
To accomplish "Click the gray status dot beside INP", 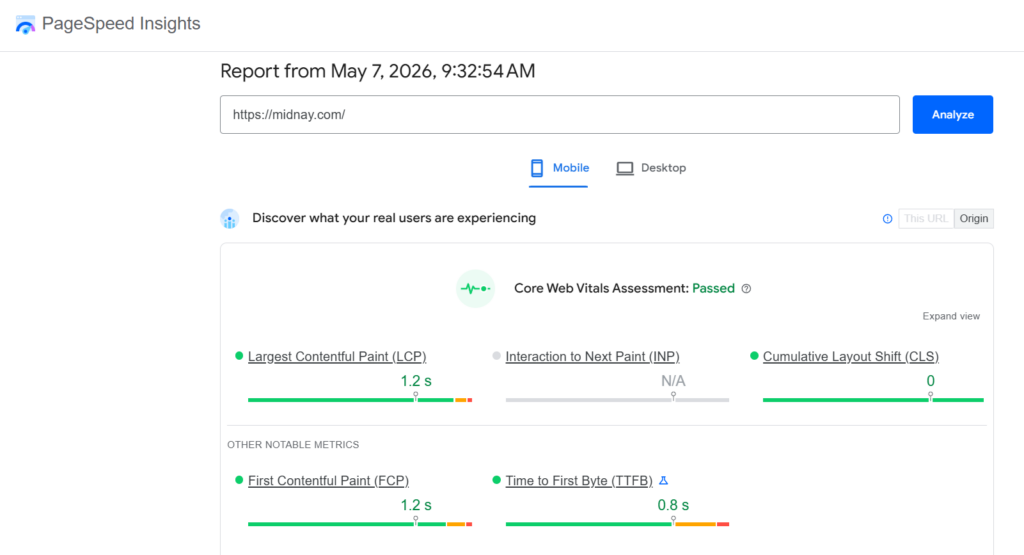I will [496, 356].
